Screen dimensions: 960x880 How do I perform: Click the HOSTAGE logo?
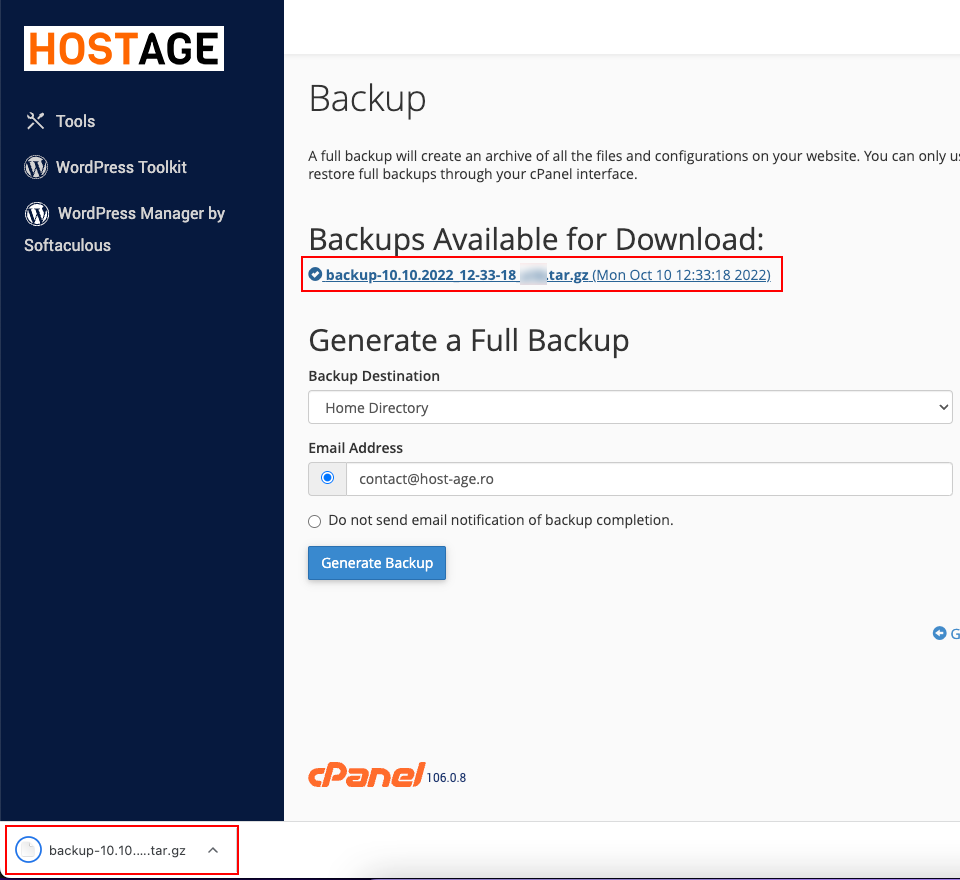[123, 48]
